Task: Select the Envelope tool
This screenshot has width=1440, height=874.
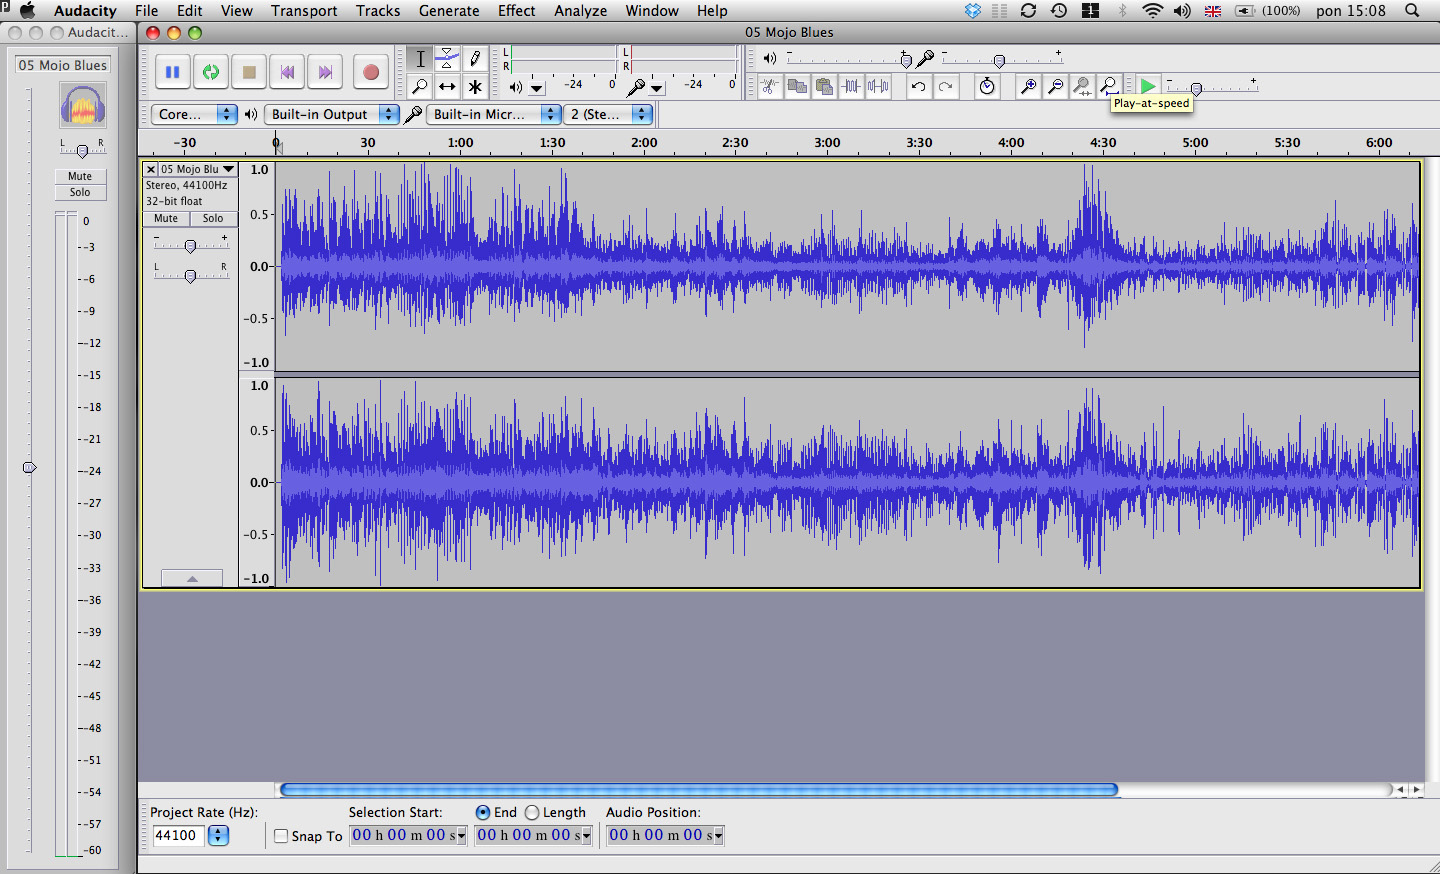Action: (447, 58)
